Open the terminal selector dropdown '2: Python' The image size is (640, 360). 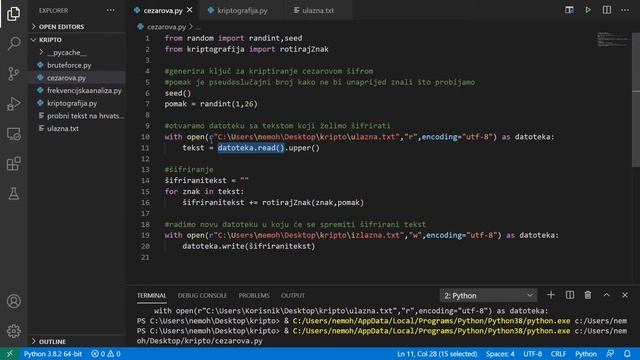[x=488, y=295]
